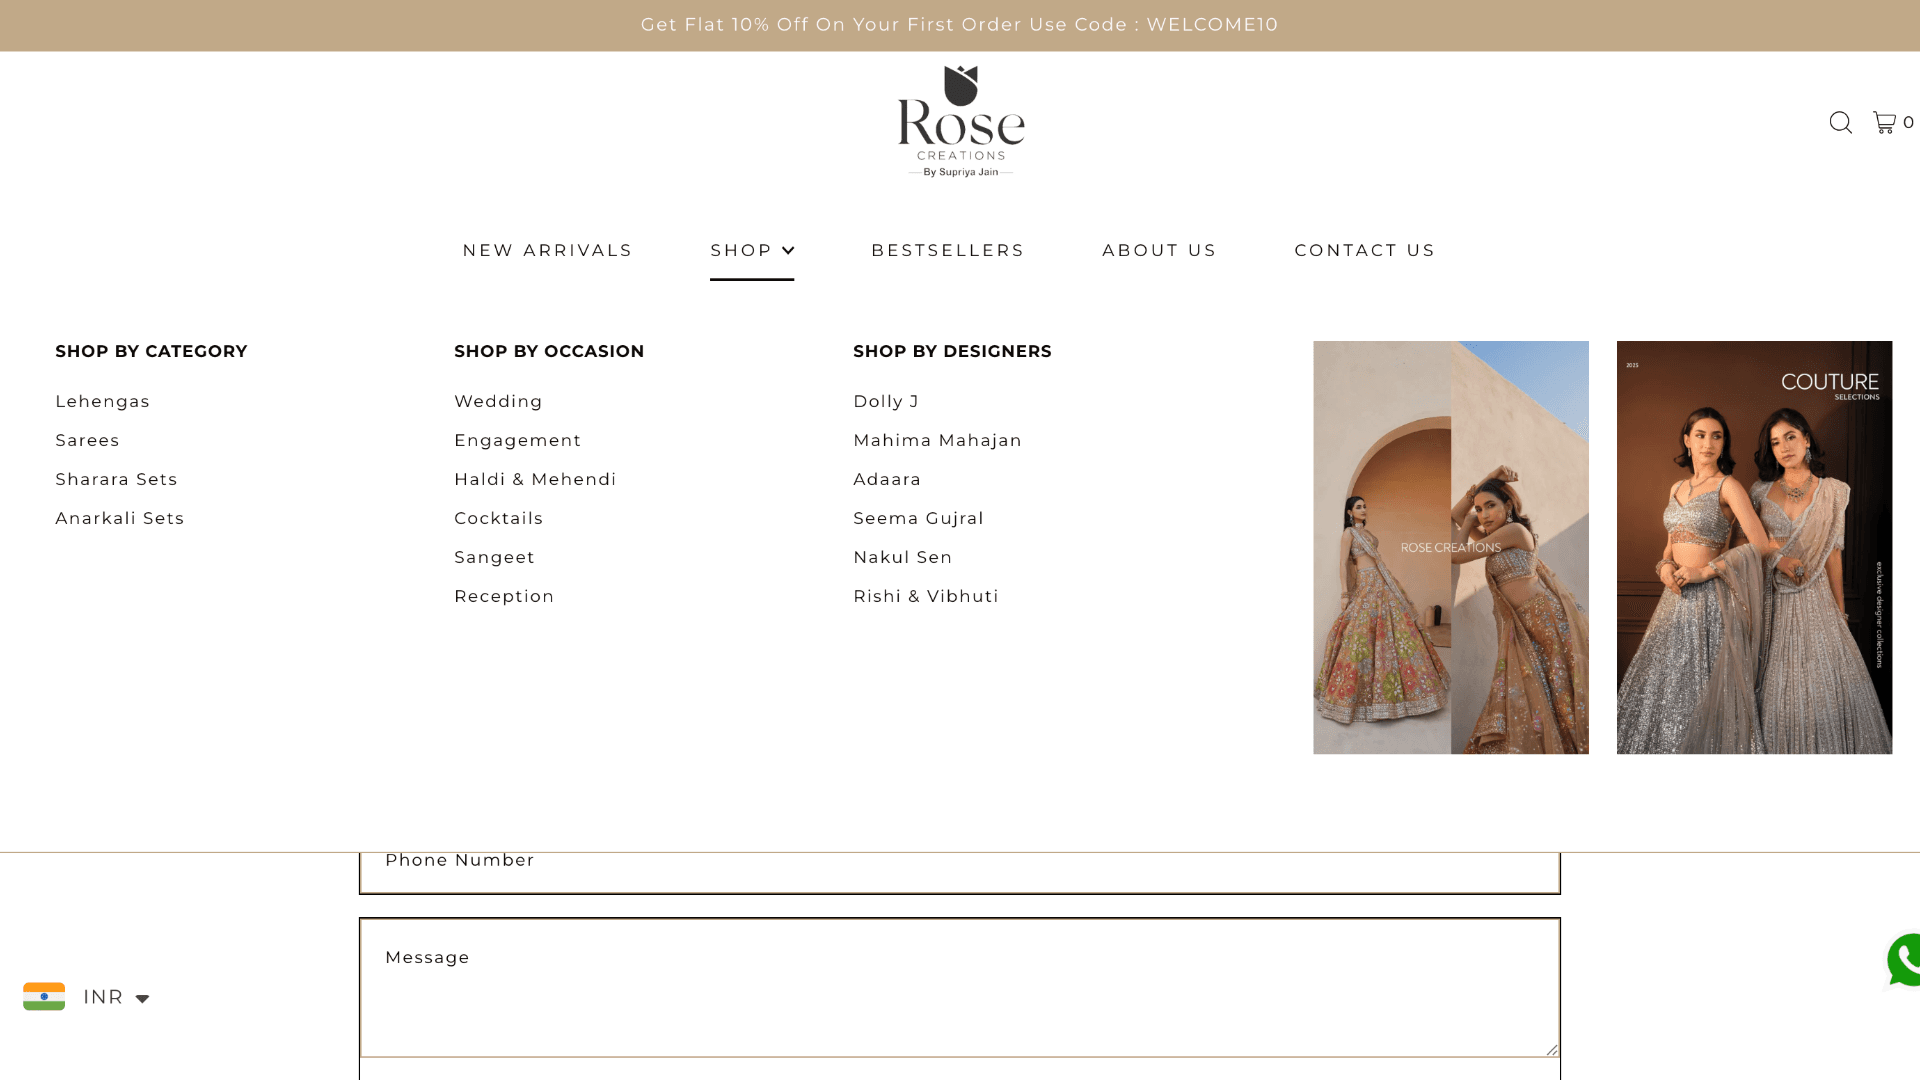Shop the Mahima Mahajan designer collection
The width and height of the screenshot is (1920, 1080).
[x=937, y=440]
